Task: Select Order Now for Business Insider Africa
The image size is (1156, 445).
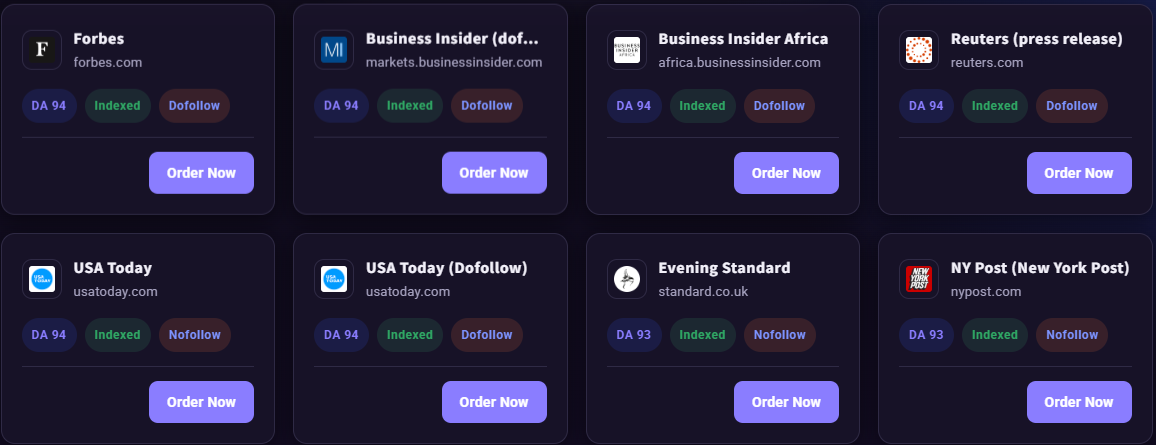Action: point(786,173)
